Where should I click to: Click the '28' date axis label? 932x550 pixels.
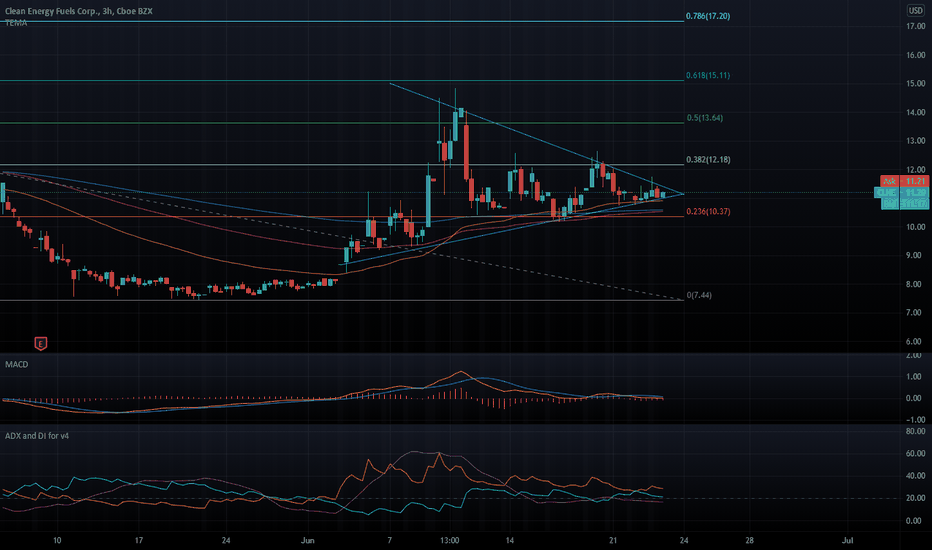pos(750,540)
